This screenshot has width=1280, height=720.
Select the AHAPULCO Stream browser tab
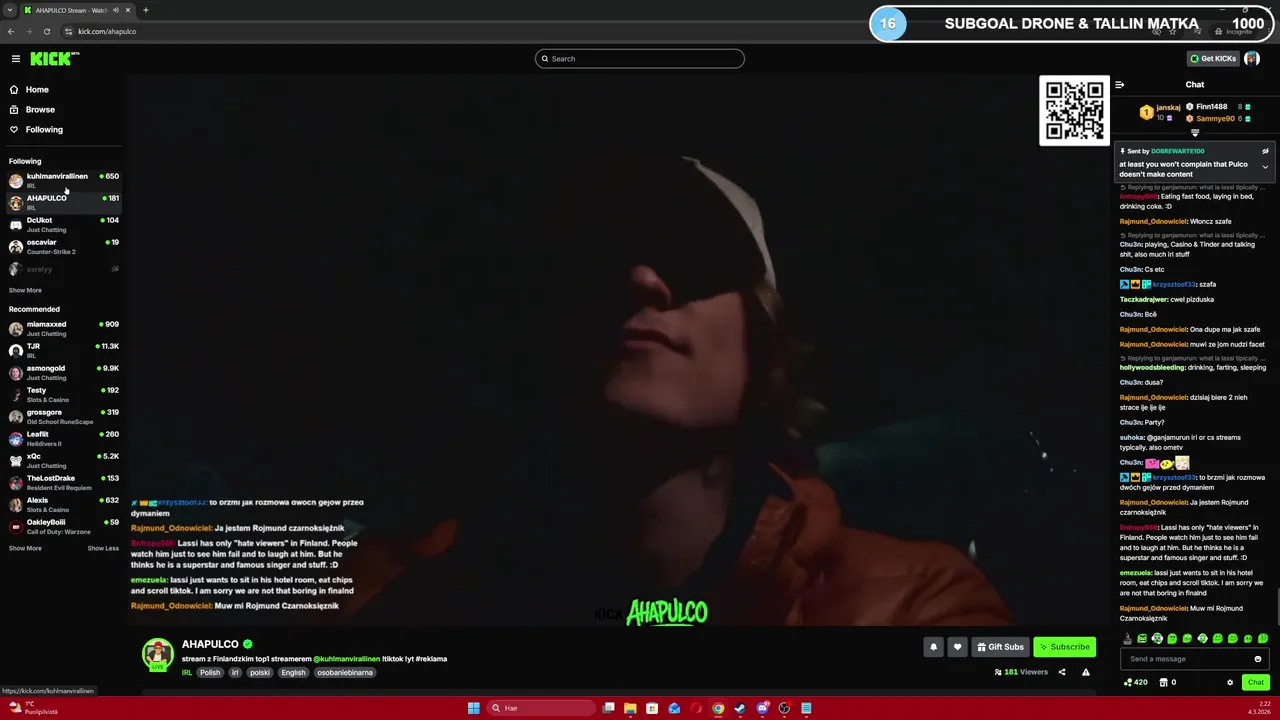pyautogui.click(x=78, y=10)
